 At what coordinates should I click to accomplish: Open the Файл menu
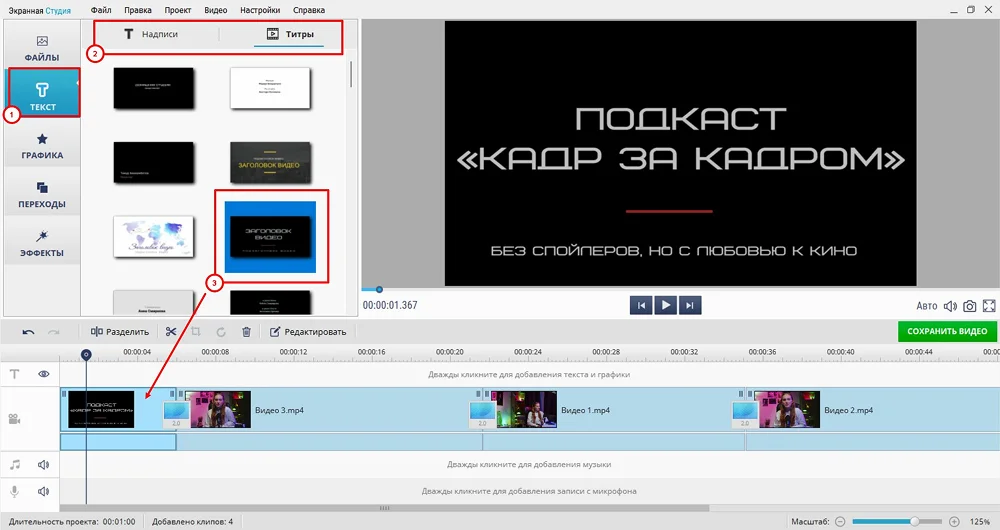(x=101, y=10)
